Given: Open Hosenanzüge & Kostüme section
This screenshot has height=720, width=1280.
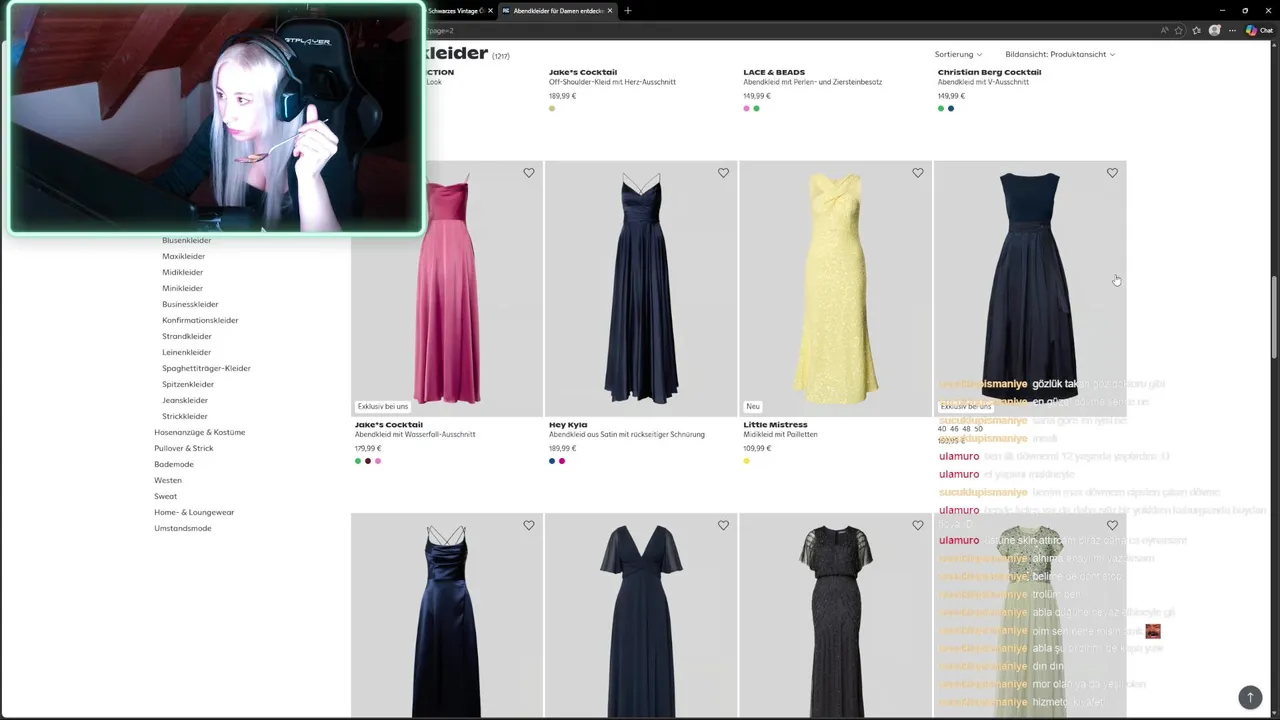Looking at the screenshot, I should 199,432.
